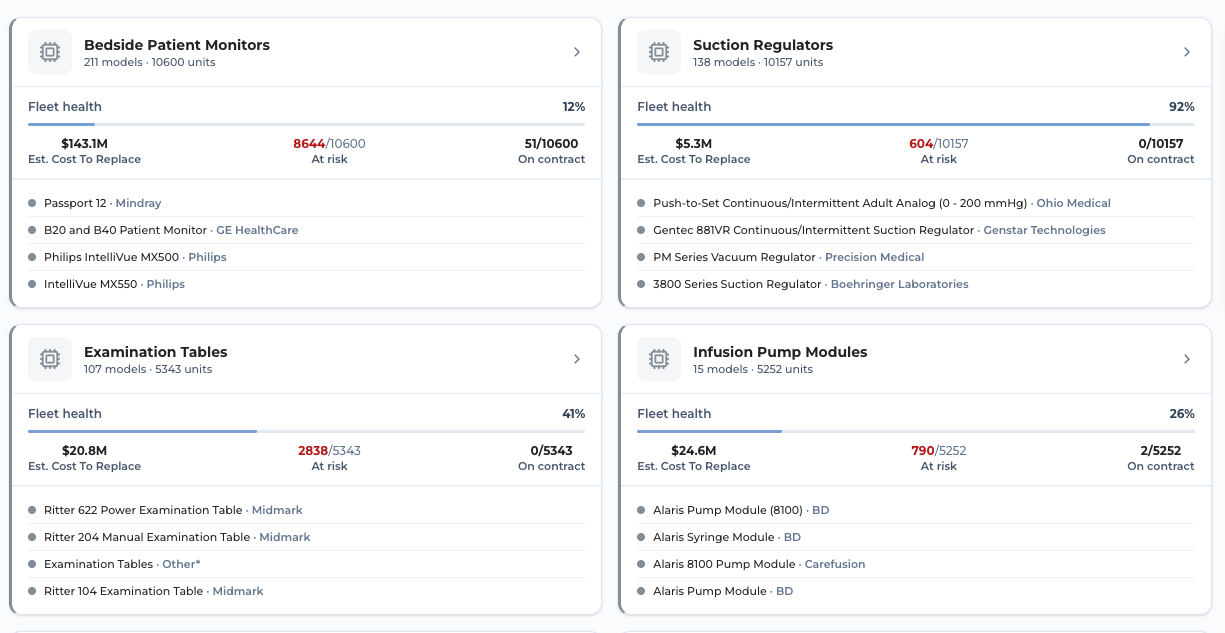Click the 12% fleet health progress bar
This screenshot has height=633, width=1225.
tap(306, 124)
